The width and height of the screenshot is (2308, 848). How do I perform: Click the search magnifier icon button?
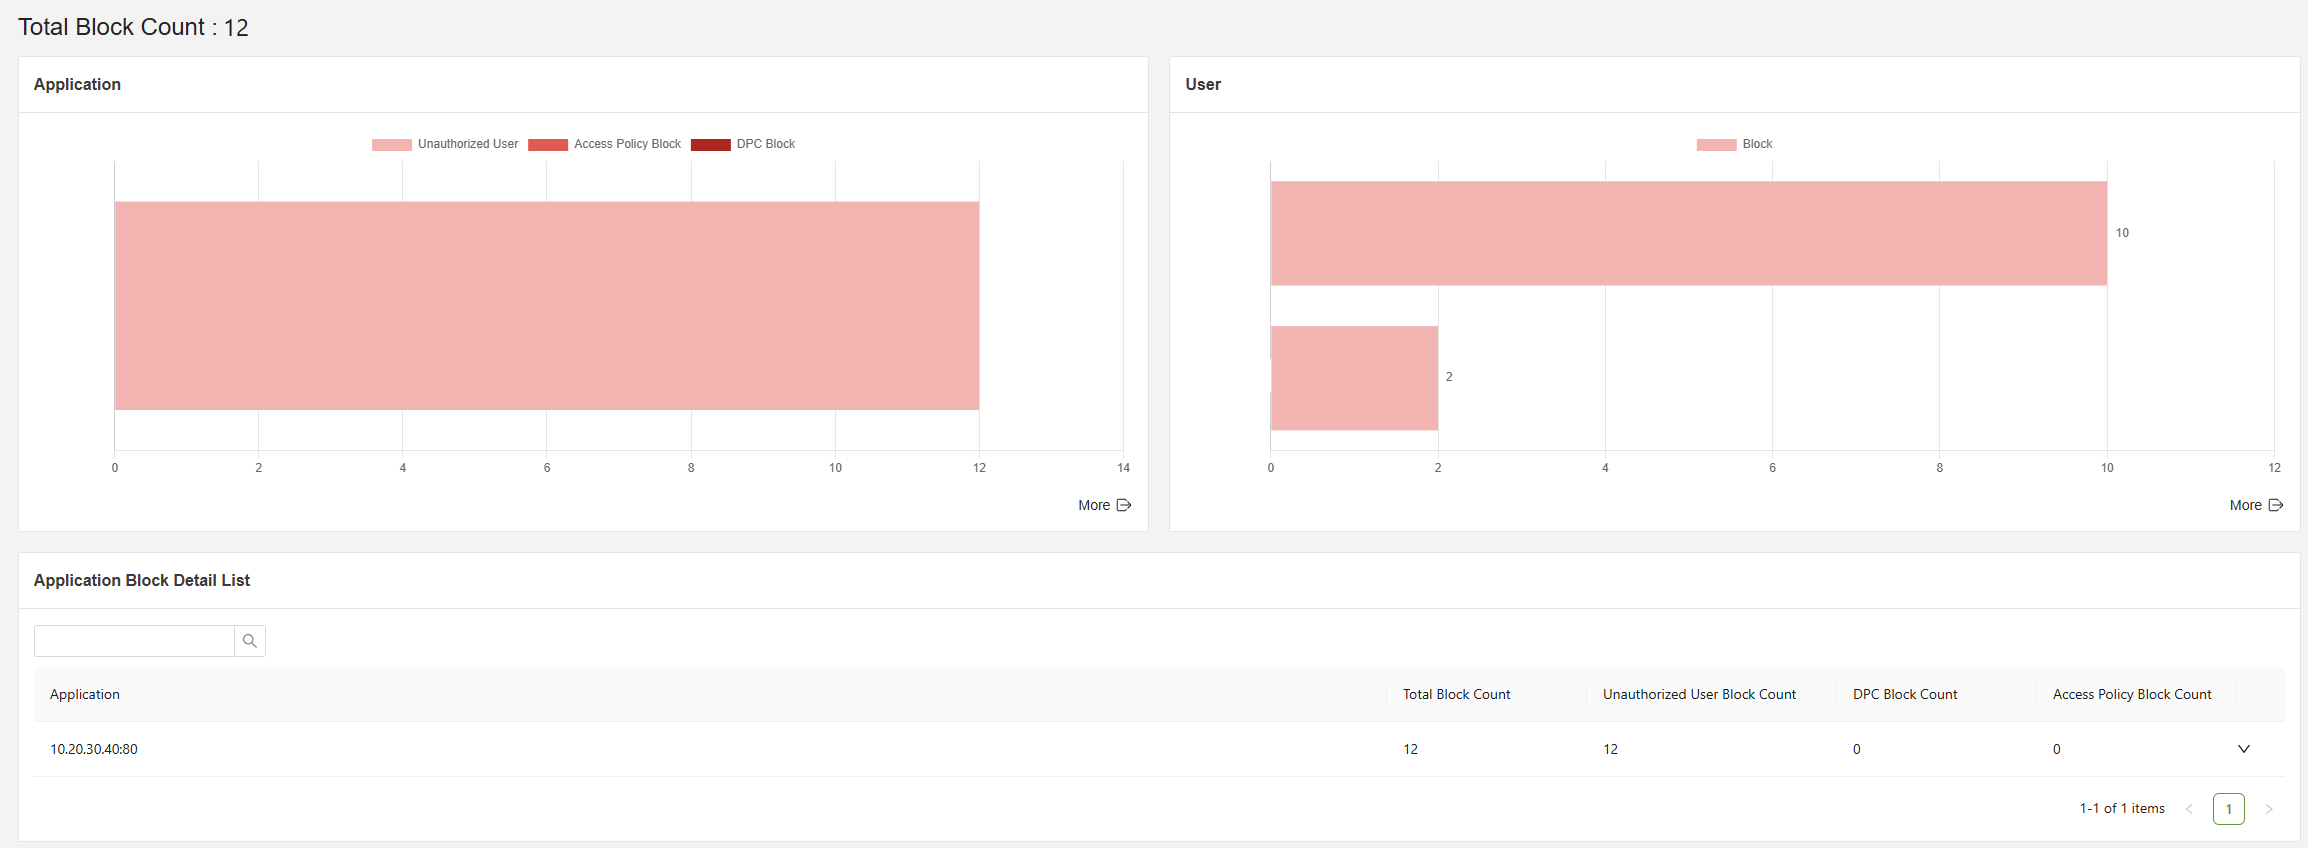pos(250,641)
